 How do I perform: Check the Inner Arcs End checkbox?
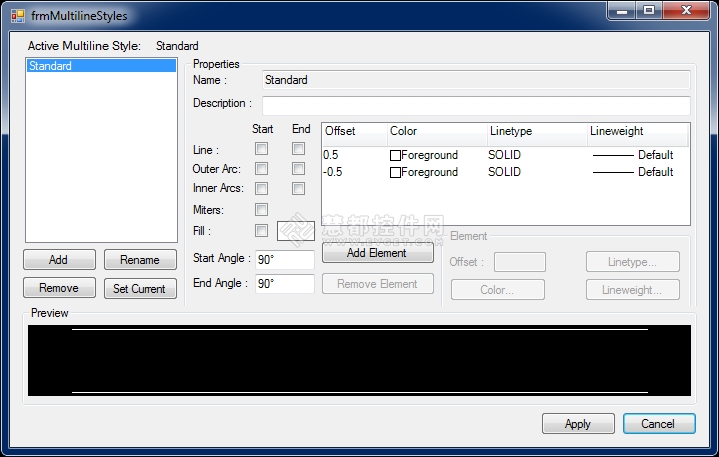298,188
